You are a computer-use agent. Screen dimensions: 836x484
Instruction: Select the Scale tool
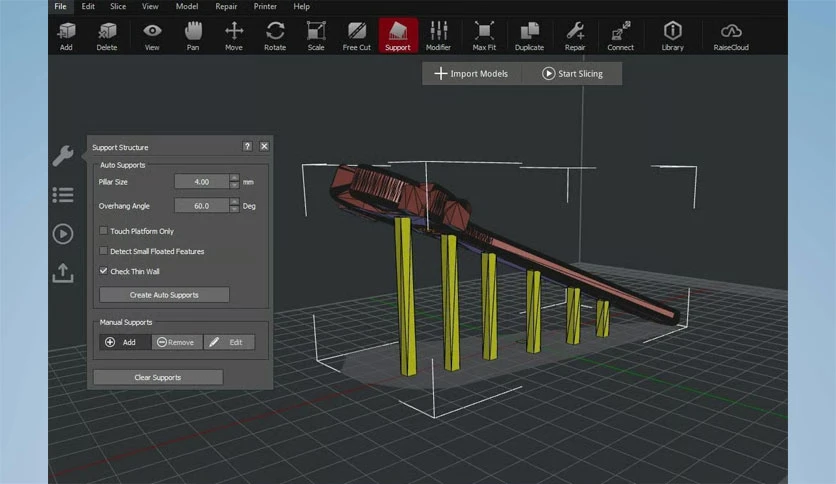[316, 36]
